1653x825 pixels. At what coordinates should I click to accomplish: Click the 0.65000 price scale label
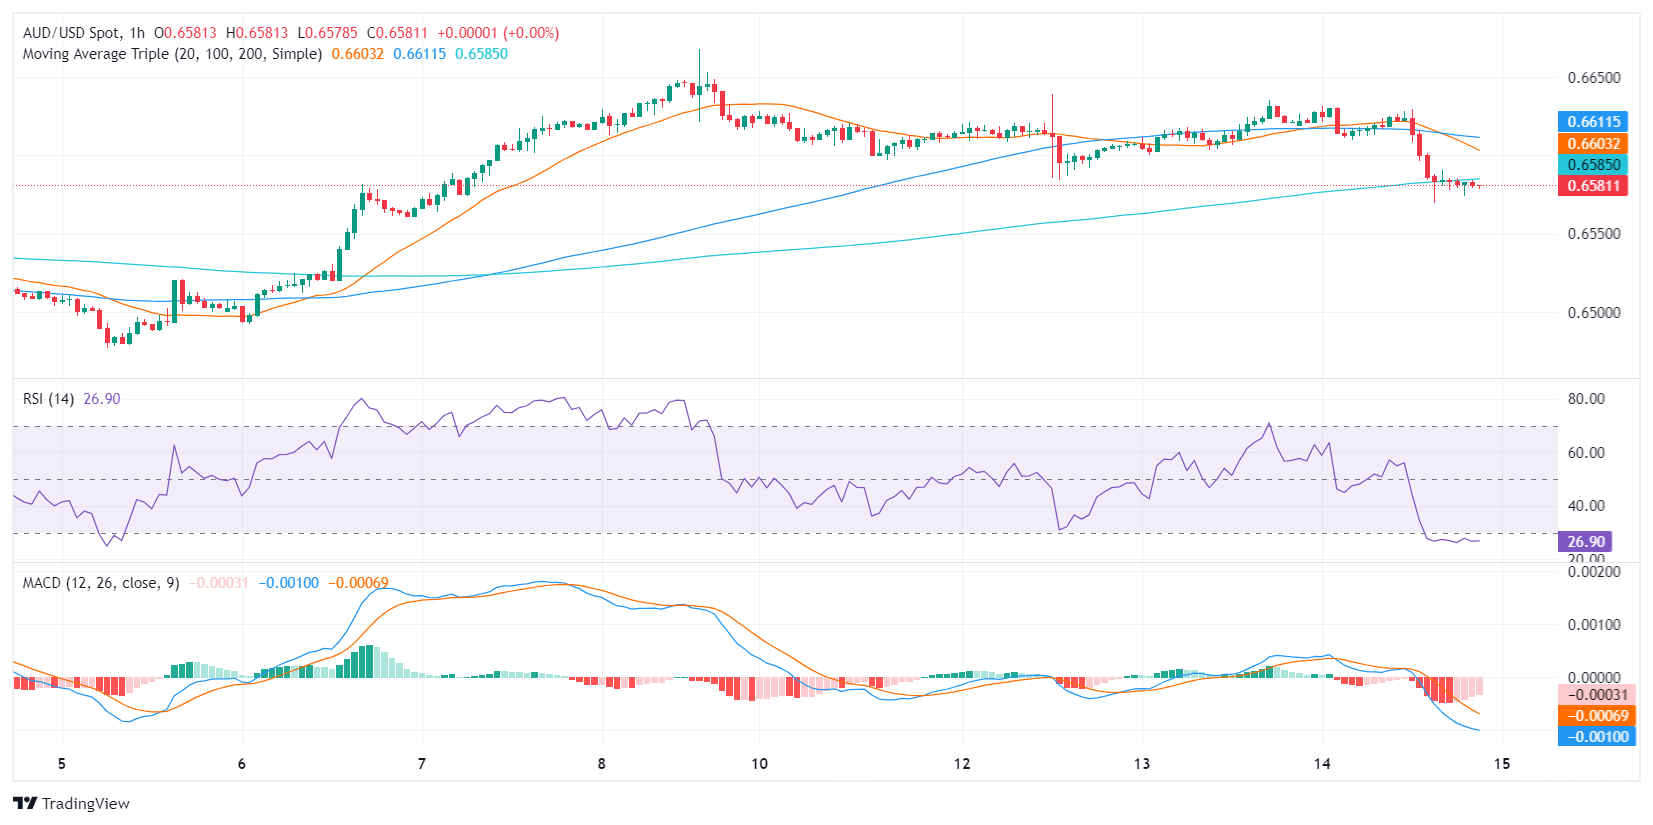pos(1593,313)
